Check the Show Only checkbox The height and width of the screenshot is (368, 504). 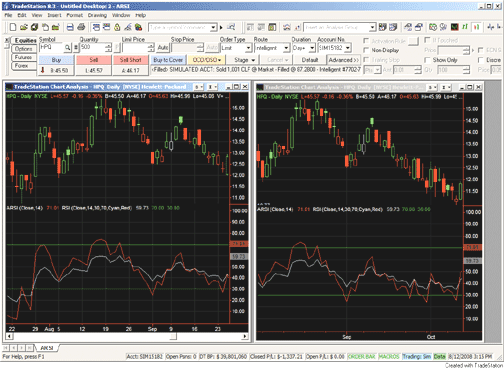(x=427, y=60)
